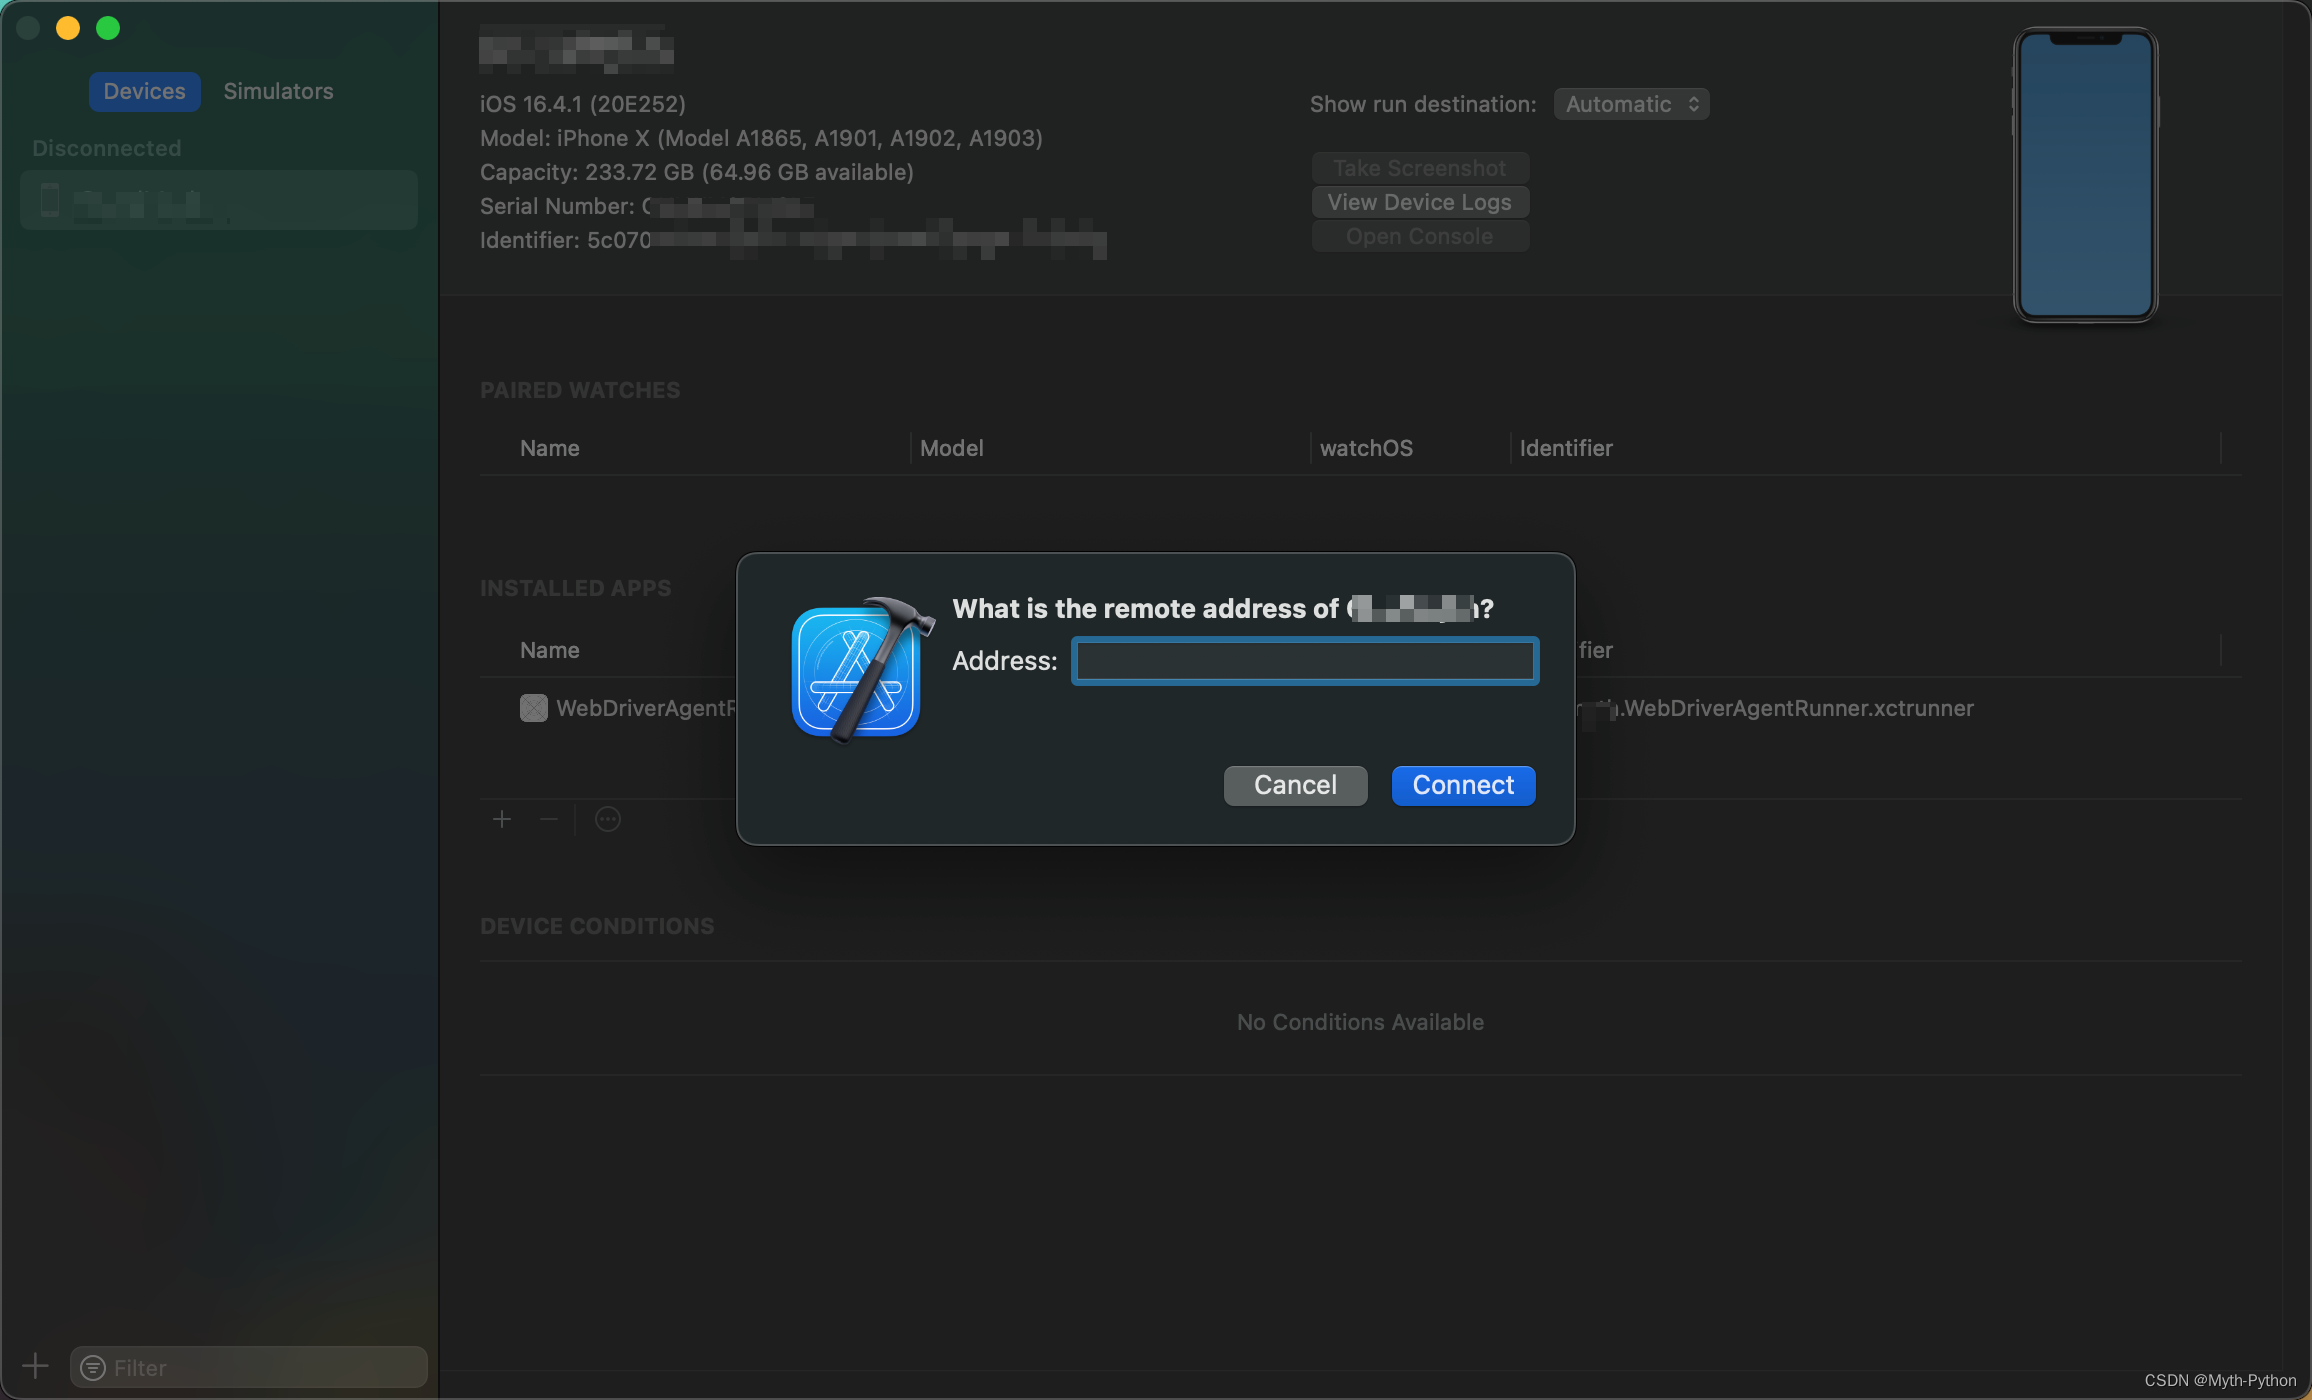Click View Device Logs button
The height and width of the screenshot is (1400, 2312).
point(1419,202)
